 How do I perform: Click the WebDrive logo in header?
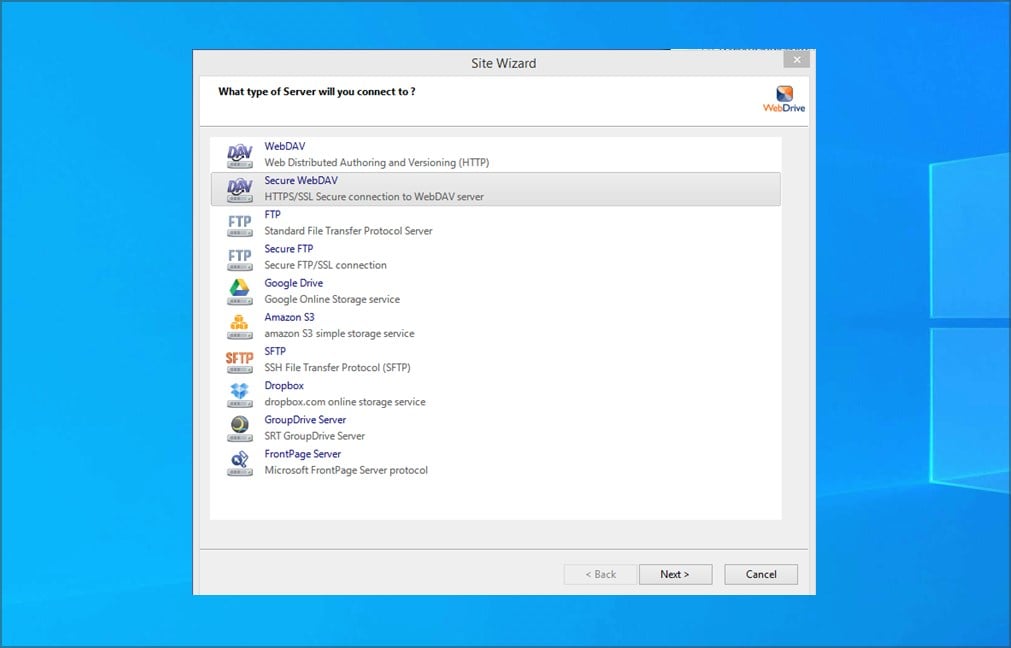click(784, 99)
